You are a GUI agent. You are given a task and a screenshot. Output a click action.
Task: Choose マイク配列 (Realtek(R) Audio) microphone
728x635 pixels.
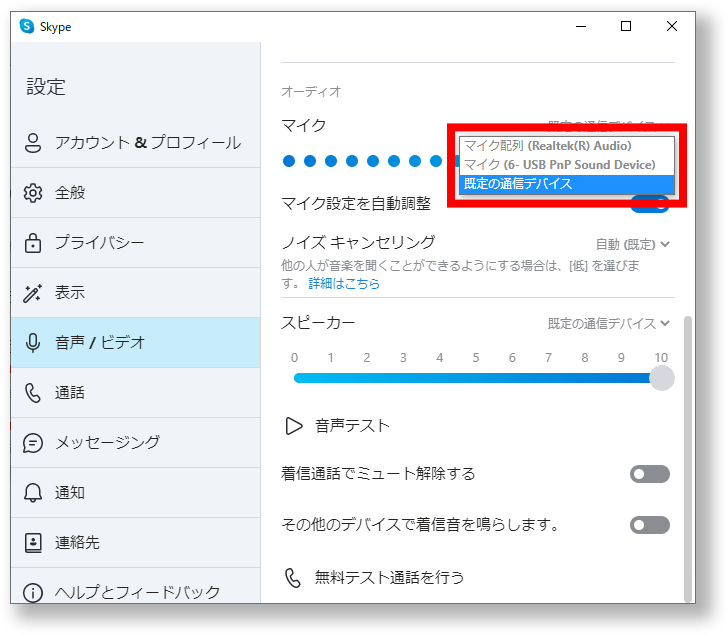click(x=566, y=146)
